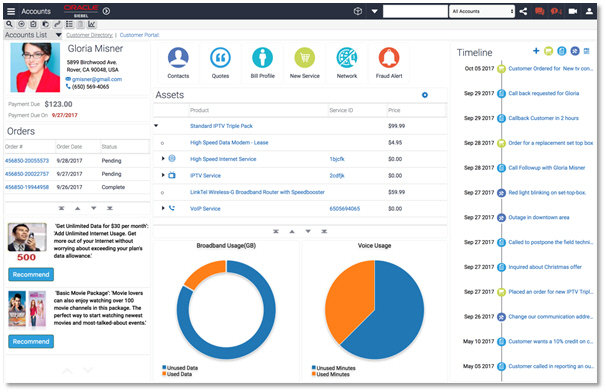Go to next record in Orders list
This screenshot has width=606, height=392.
(x=94, y=208)
